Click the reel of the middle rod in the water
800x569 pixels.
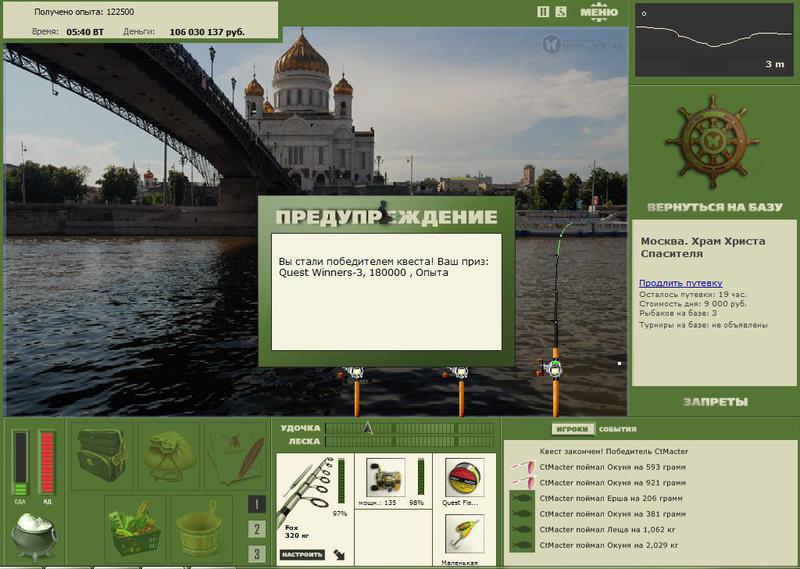[x=458, y=374]
